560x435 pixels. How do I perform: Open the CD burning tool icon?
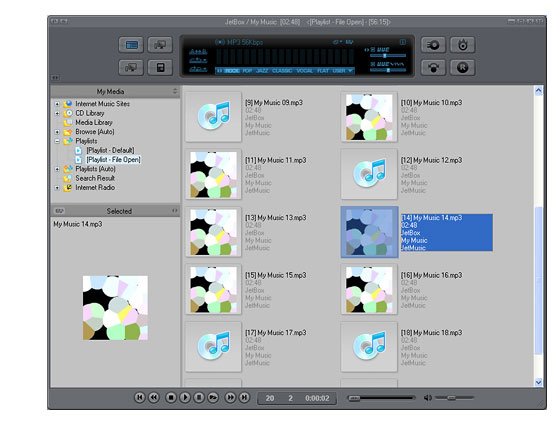462,45
